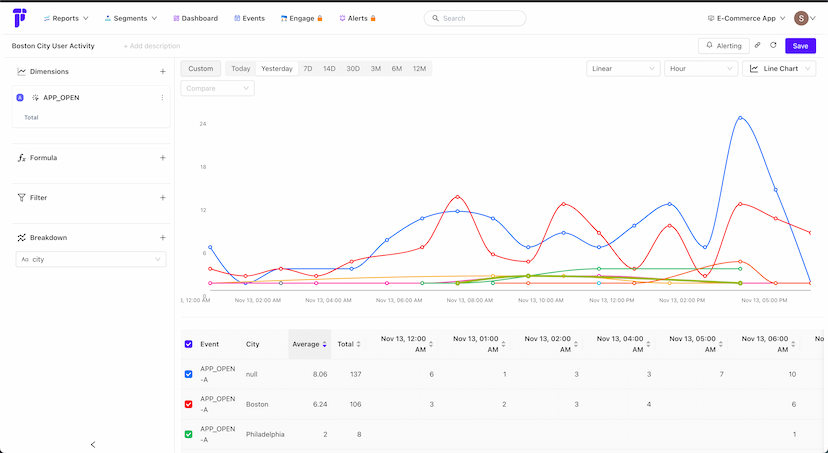The image size is (828, 453).
Task: Click Add description link
Action: 152,46
